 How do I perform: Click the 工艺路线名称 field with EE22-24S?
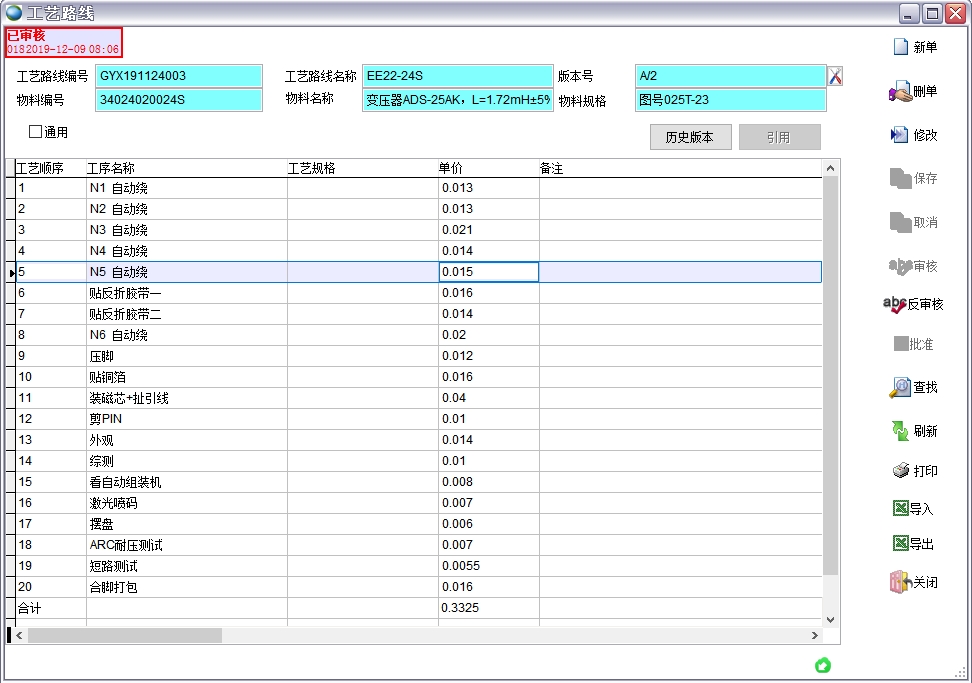(457, 76)
